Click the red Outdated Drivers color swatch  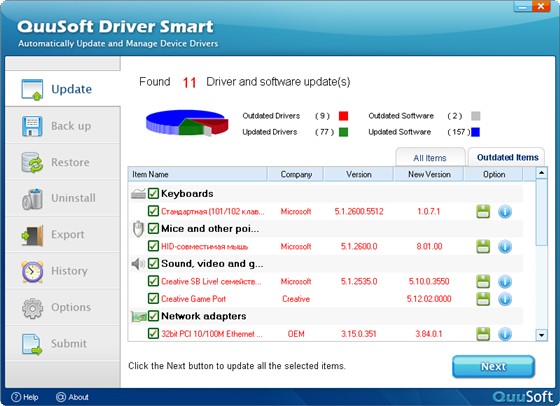point(343,116)
